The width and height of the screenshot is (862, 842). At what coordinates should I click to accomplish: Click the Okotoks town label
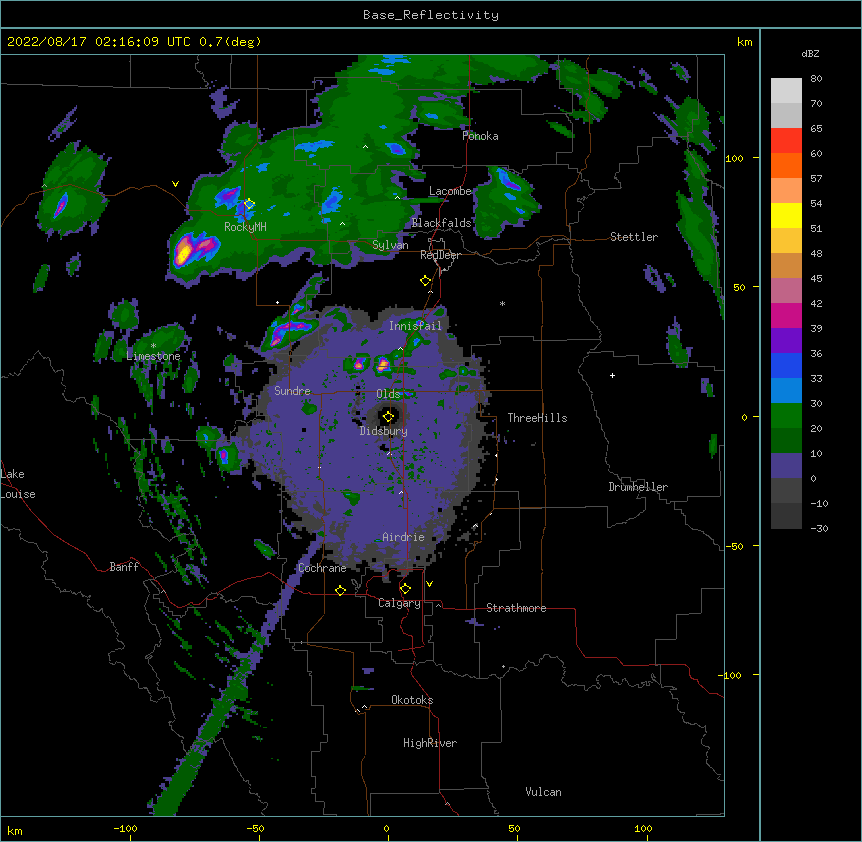(412, 700)
